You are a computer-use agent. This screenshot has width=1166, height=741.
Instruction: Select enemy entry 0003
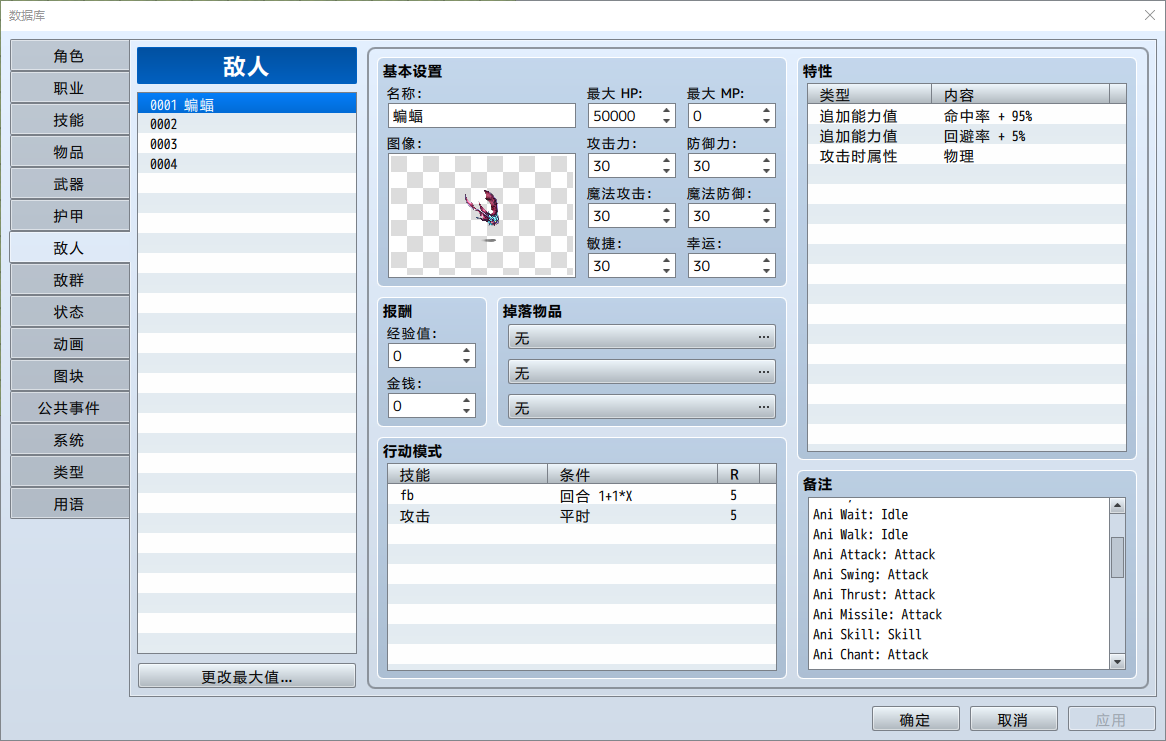pos(247,144)
